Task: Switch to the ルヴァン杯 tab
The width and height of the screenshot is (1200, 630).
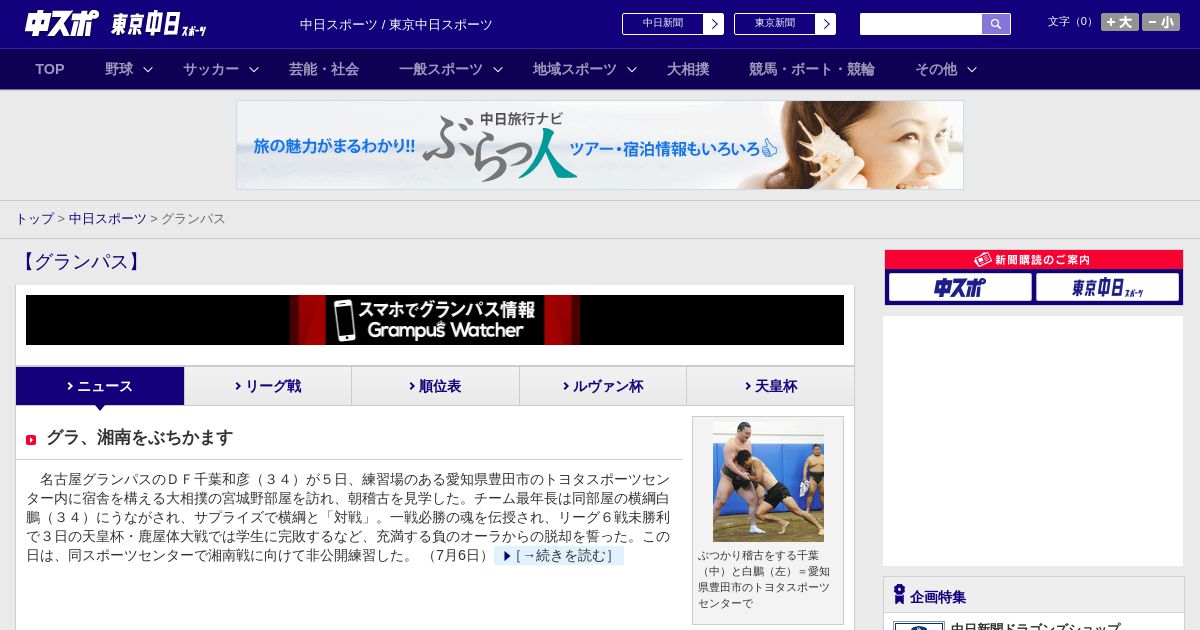Action: [603, 386]
